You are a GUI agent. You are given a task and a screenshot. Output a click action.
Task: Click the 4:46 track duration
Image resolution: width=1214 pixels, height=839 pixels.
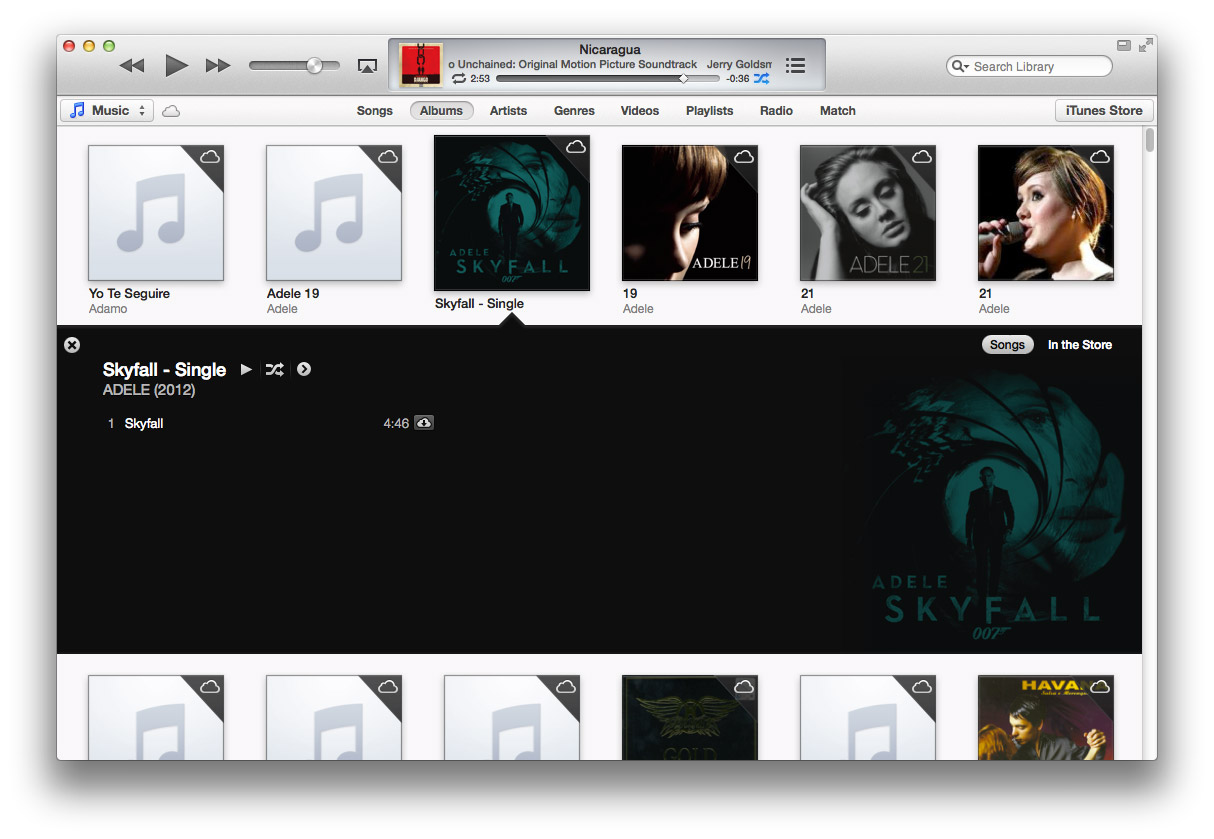396,424
